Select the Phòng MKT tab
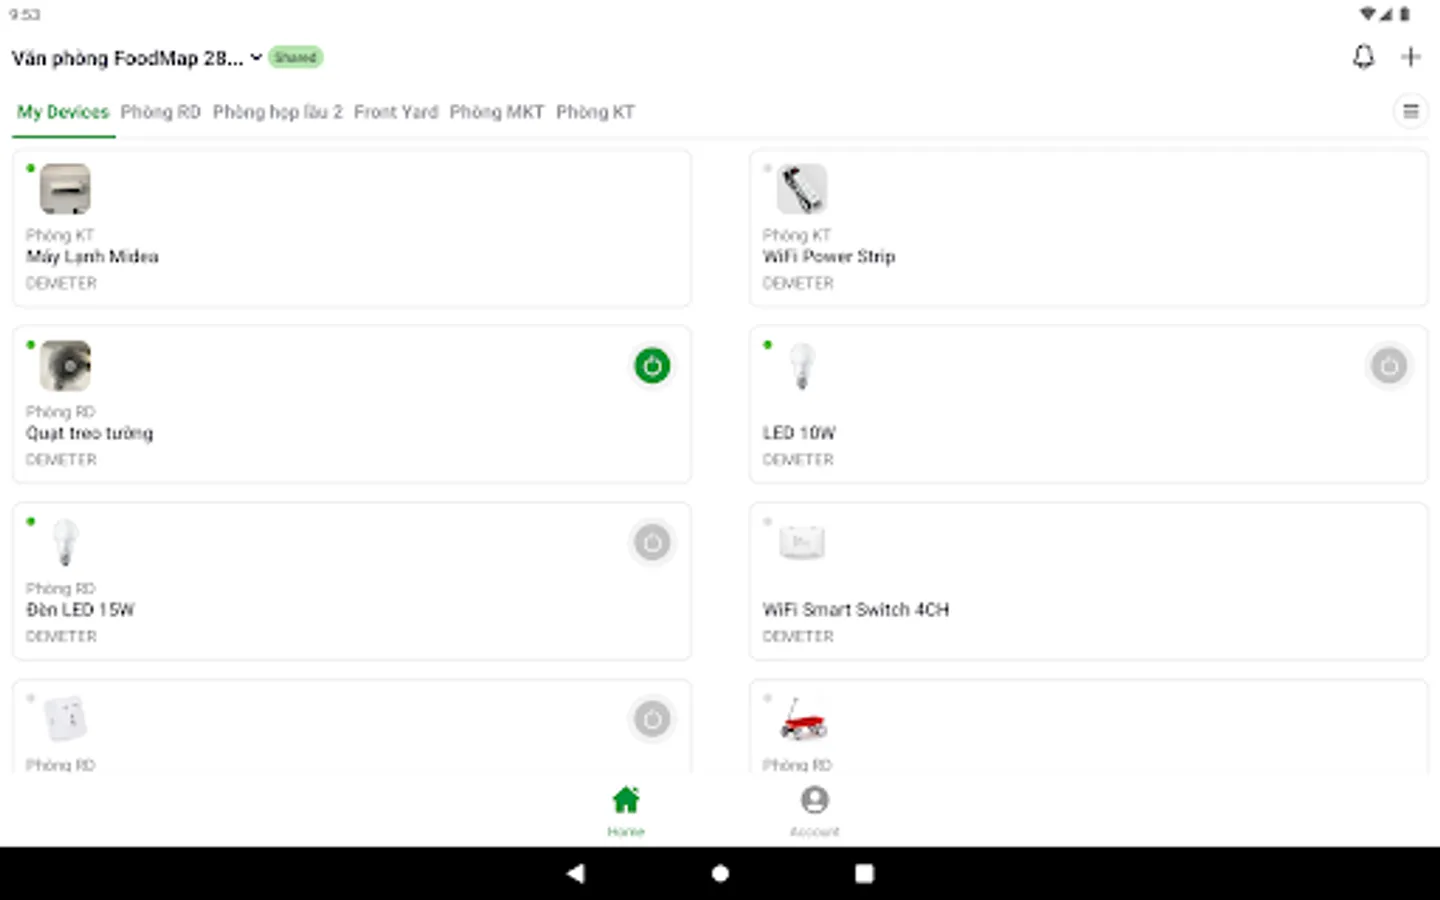This screenshot has height=900, width=1440. pyautogui.click(x=497, y=112)
